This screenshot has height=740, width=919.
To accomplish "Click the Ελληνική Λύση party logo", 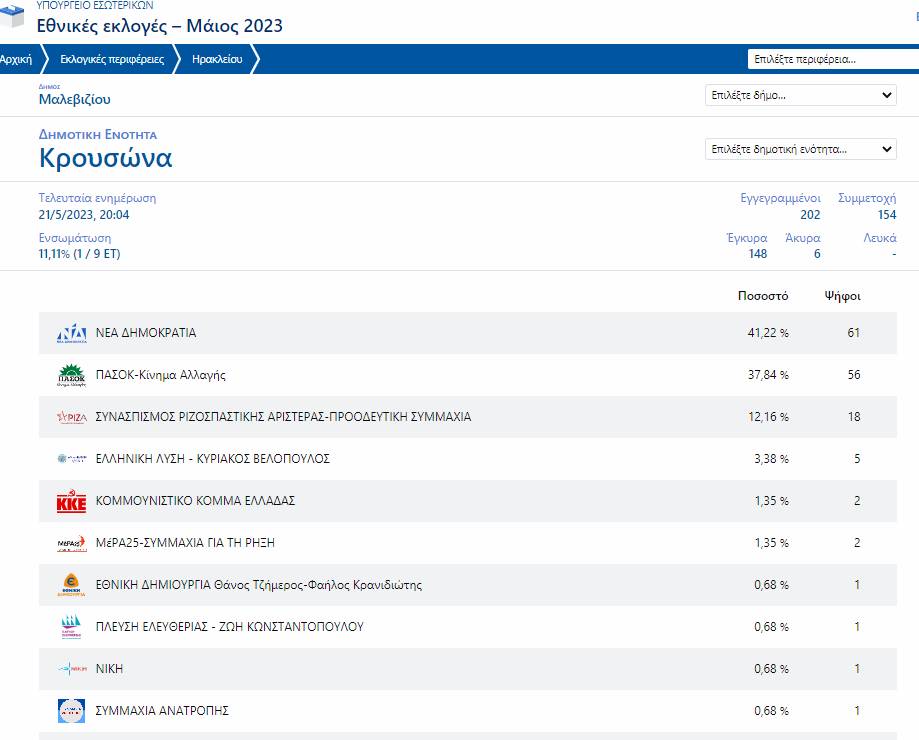I will (72, 459).
